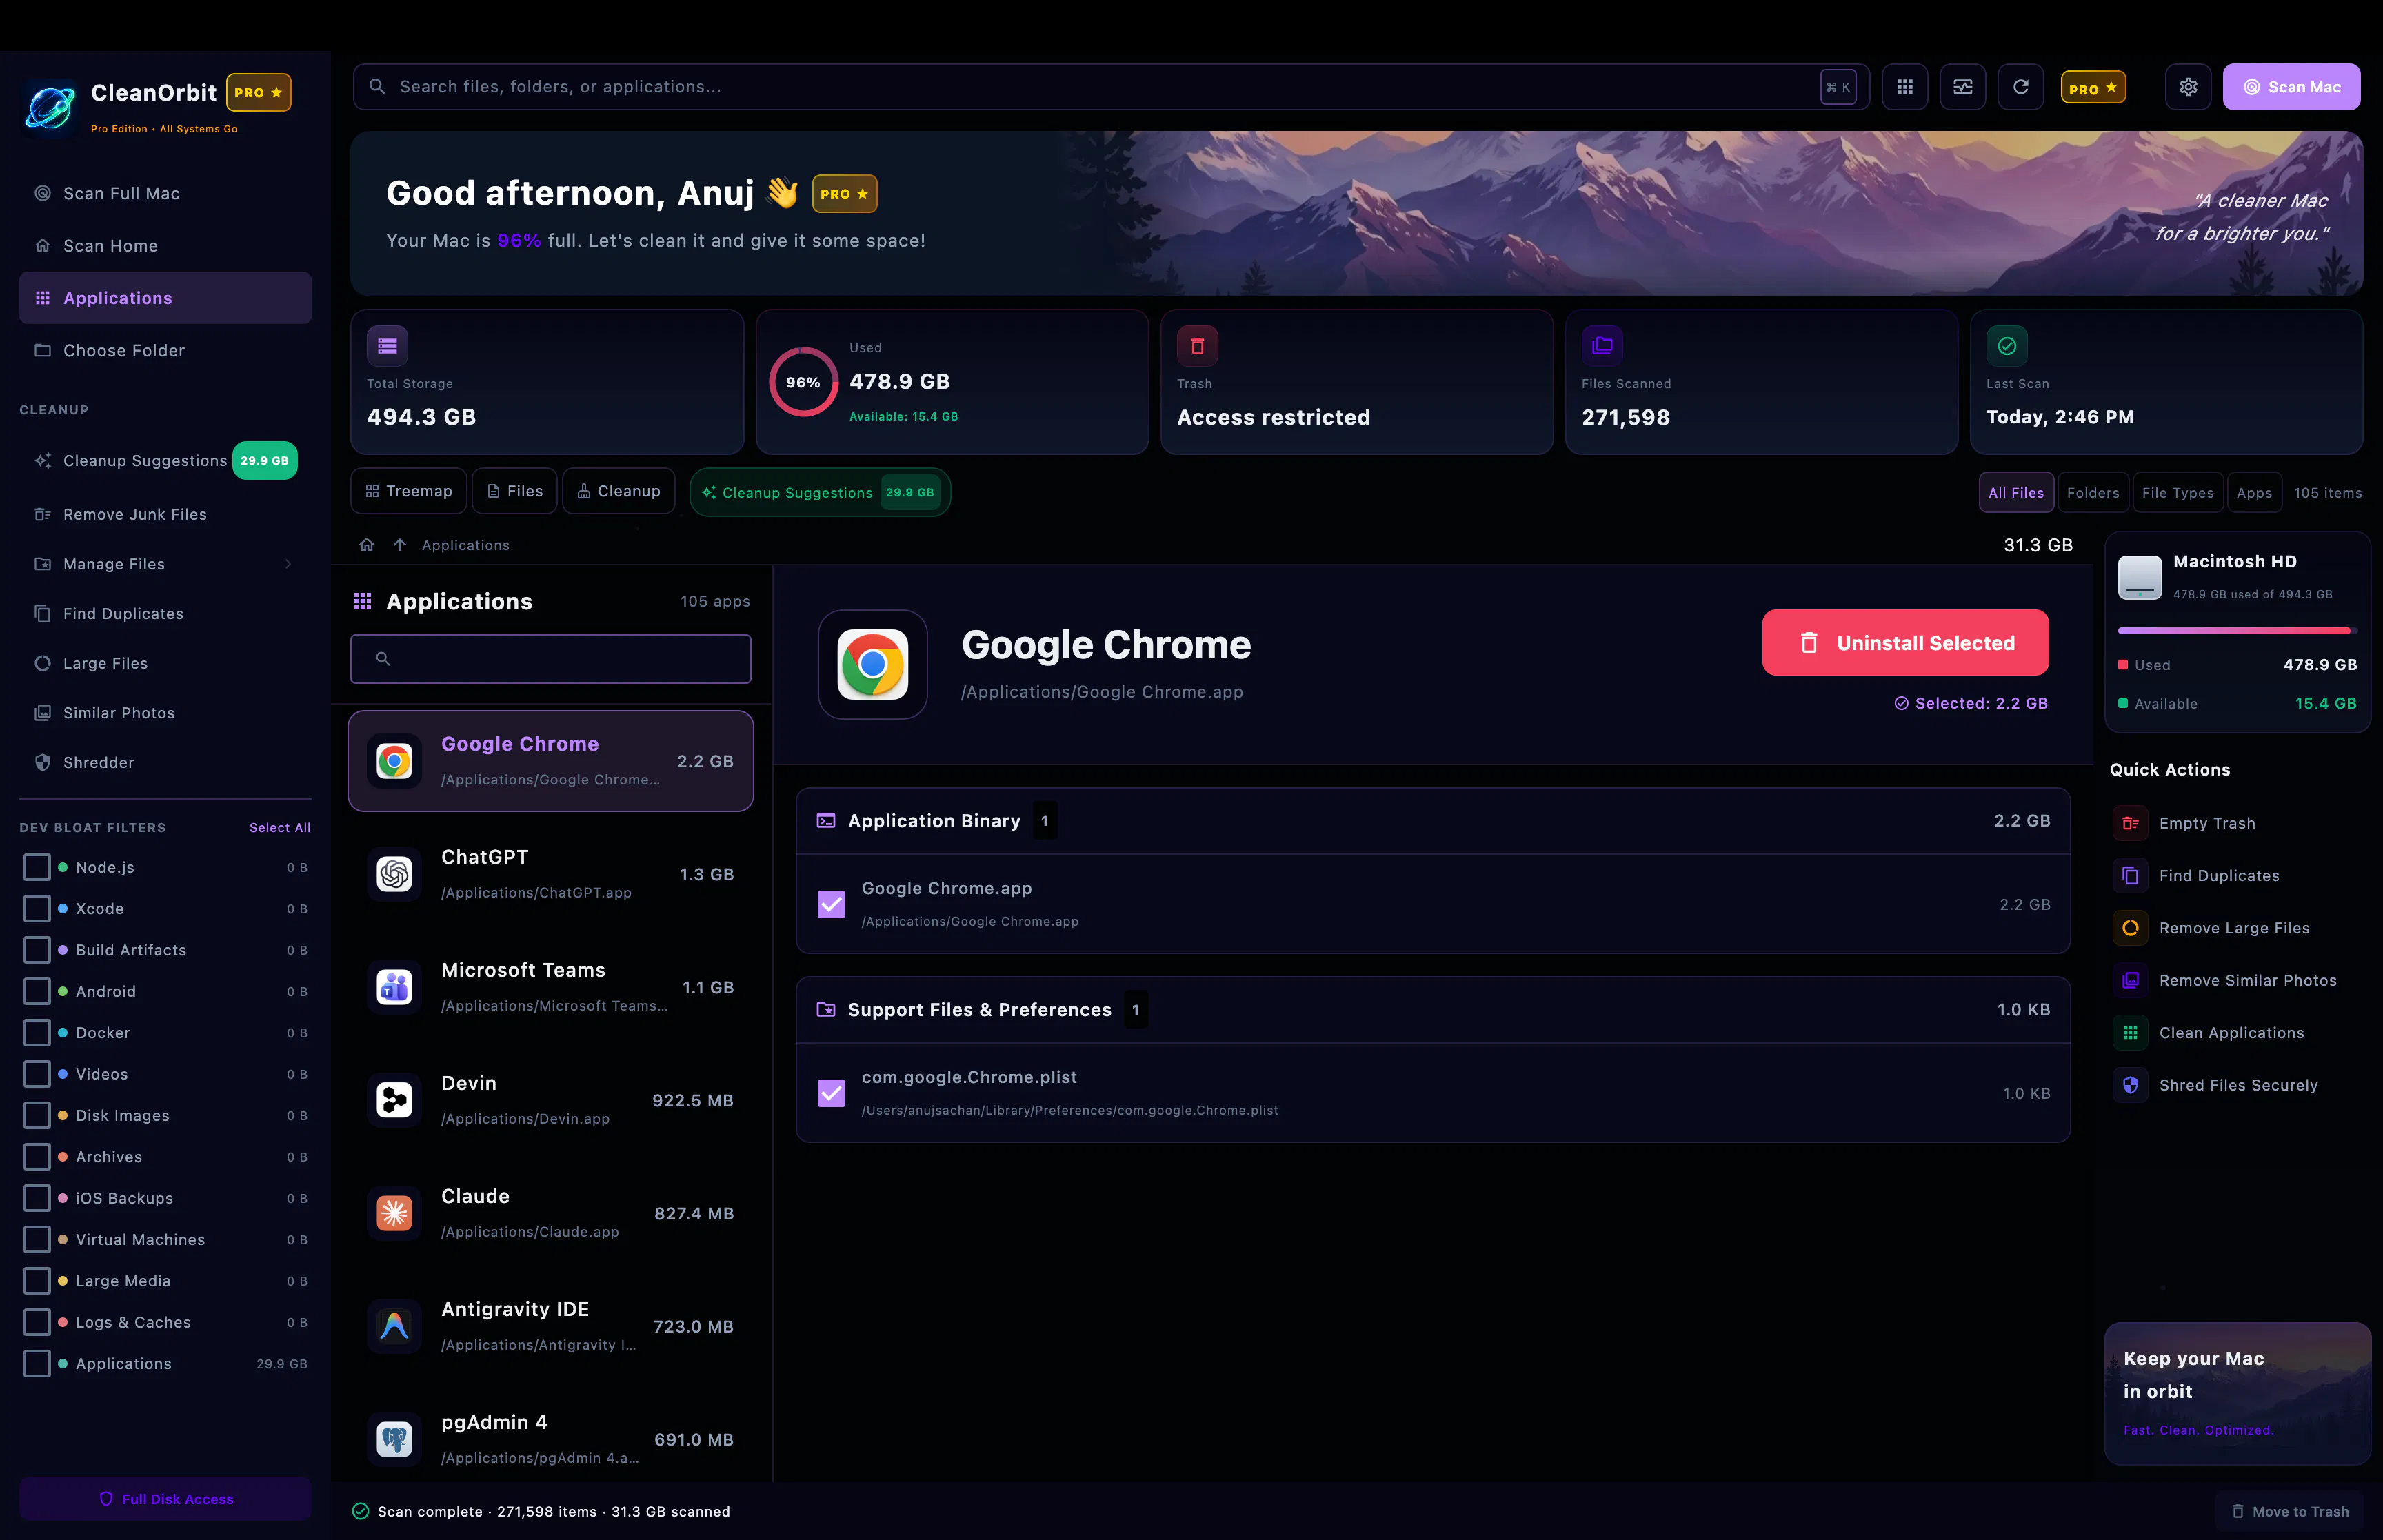The width and height of the screenshot is (2383, 1540).
Task: Click the Scan Mac button
Action: point(2291,87)
